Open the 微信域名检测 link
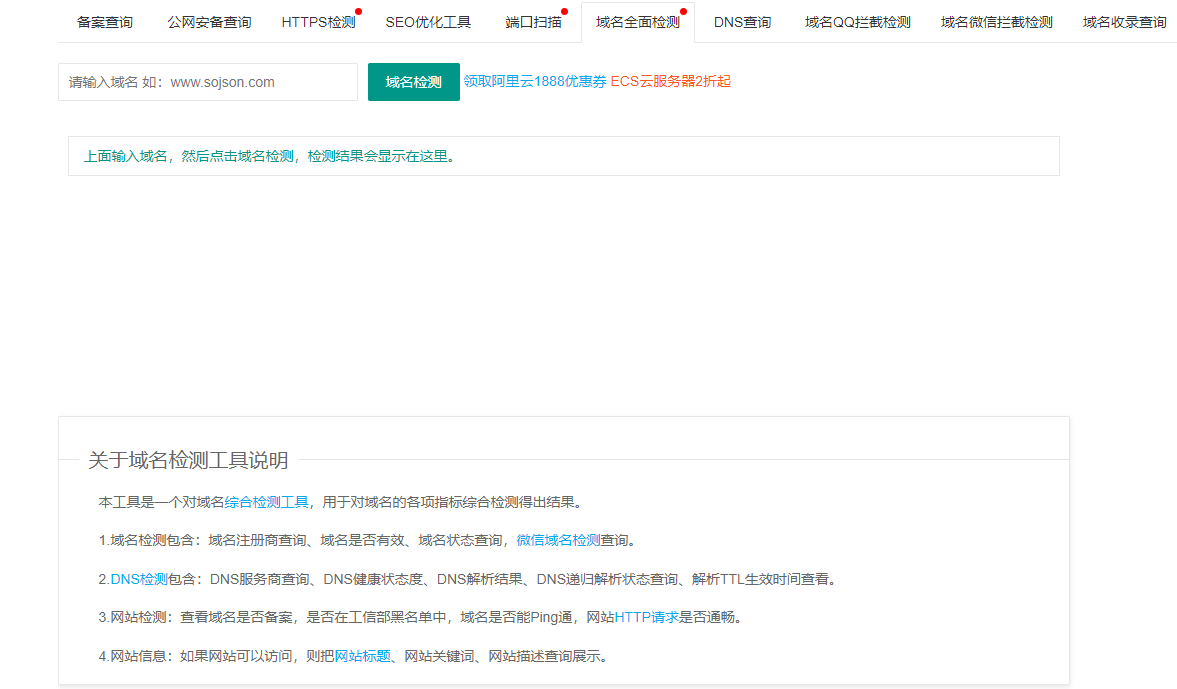1177x689 pixels. [558, 540]
